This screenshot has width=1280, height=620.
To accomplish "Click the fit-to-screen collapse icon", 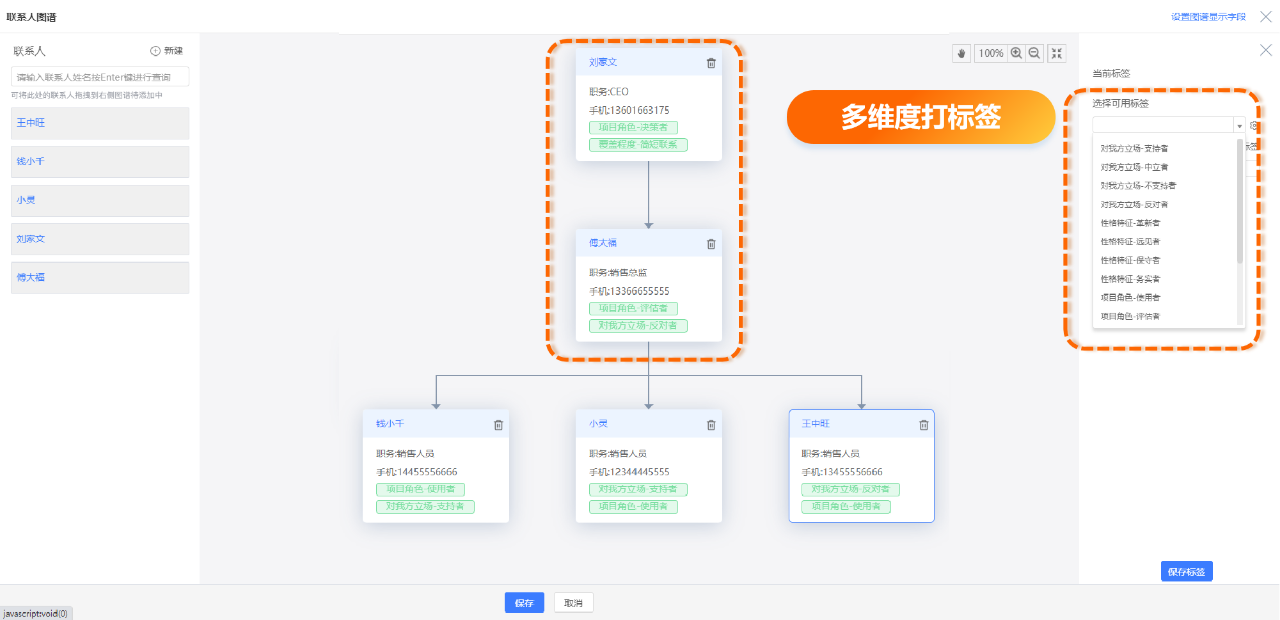I will tap(1057, 54).
